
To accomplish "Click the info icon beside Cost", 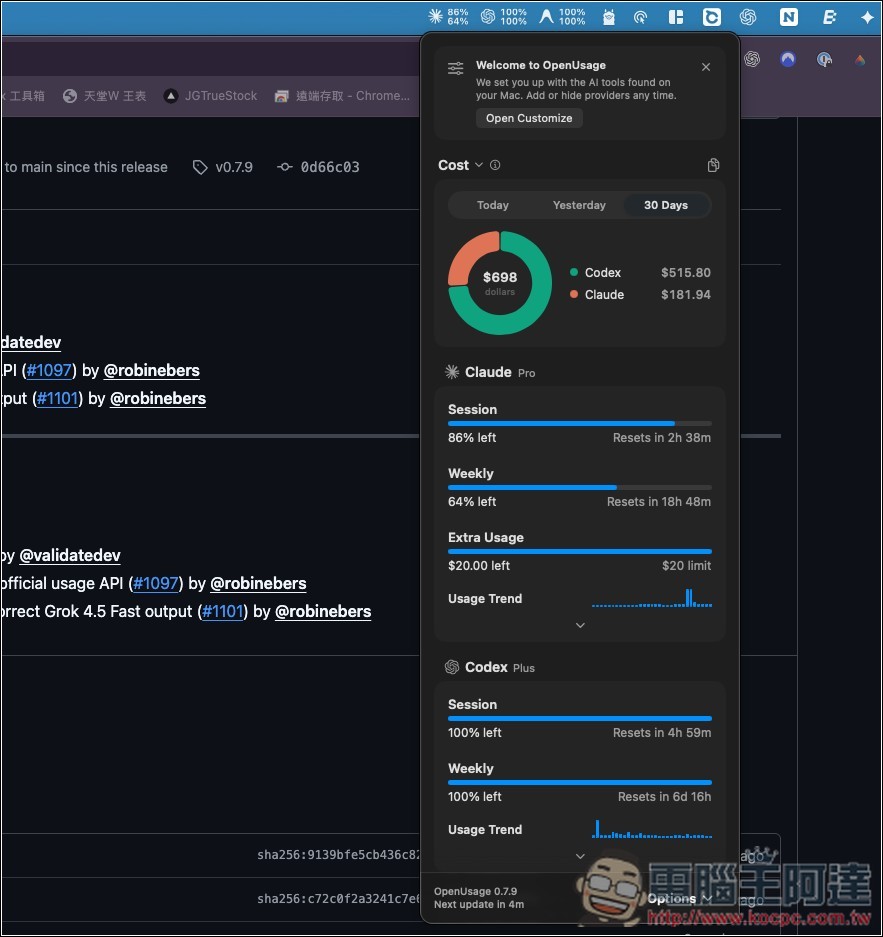I will (495, 165).
